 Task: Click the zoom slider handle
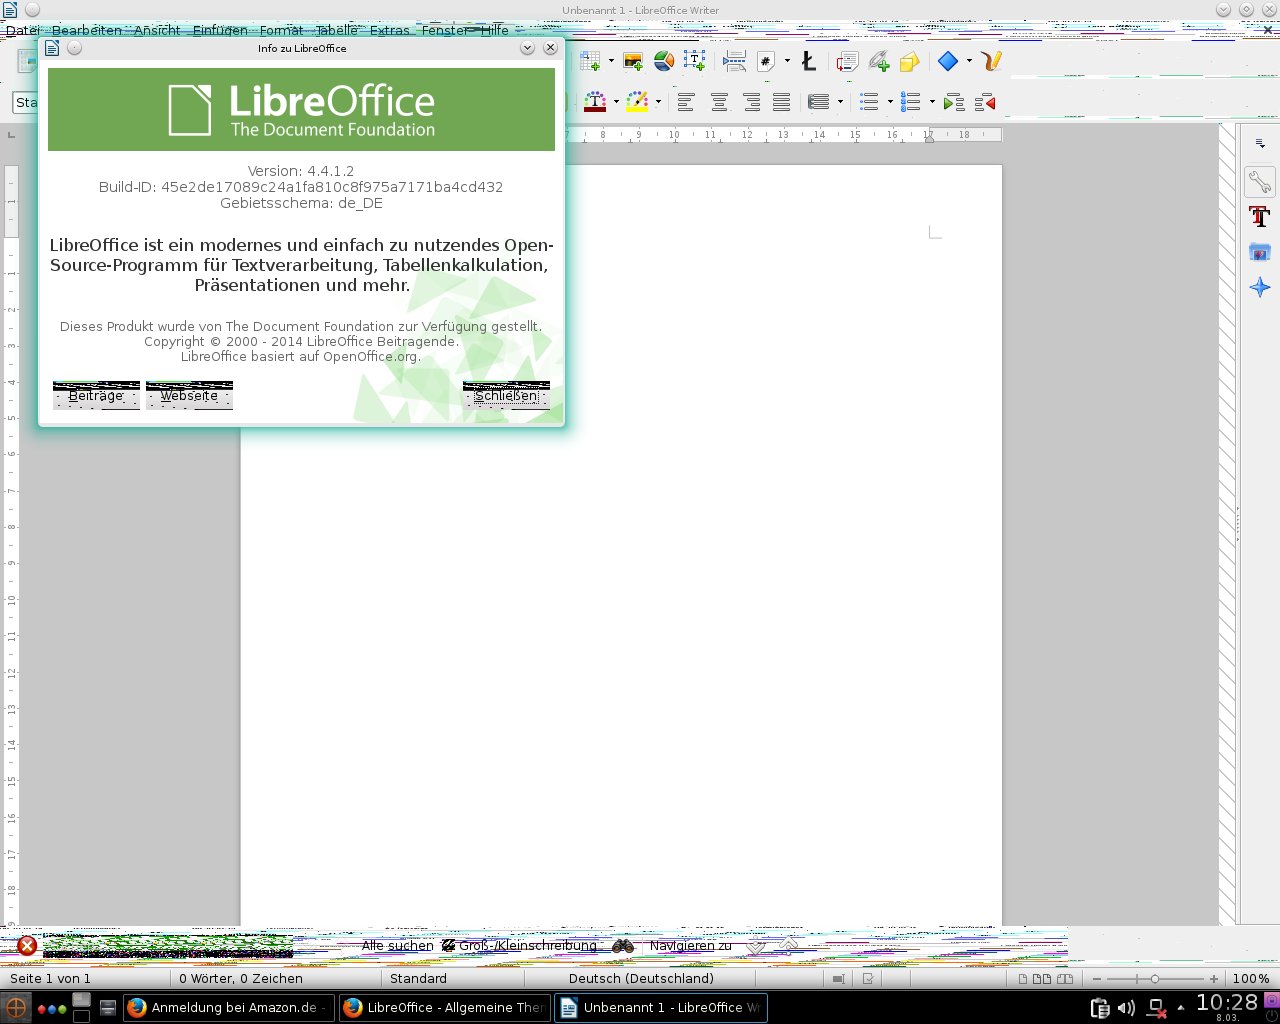coord(1154,978)
